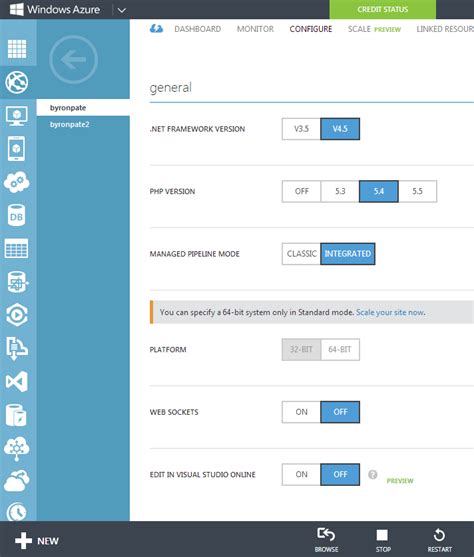
Task: Expand the Windows Azure dropdown chevron
Action: point(122,10)
